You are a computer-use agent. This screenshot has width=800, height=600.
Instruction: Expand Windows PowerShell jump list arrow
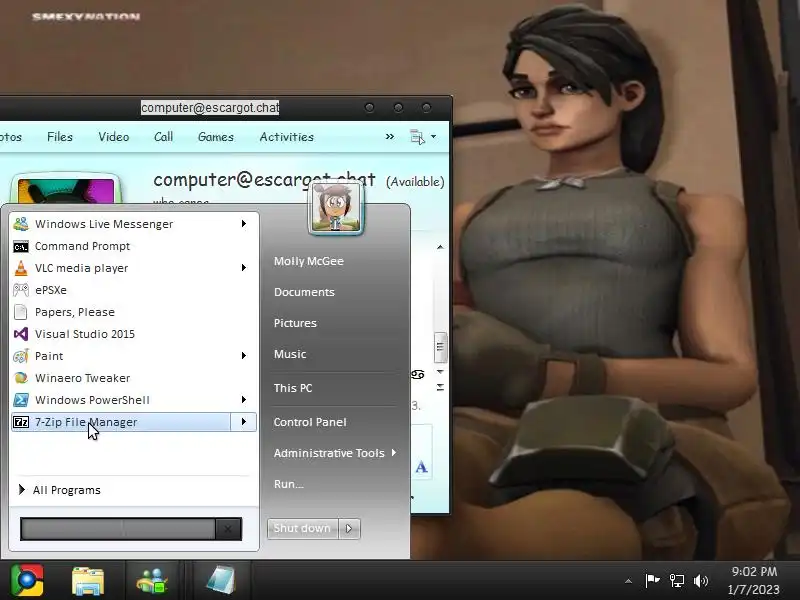[244, 399]
